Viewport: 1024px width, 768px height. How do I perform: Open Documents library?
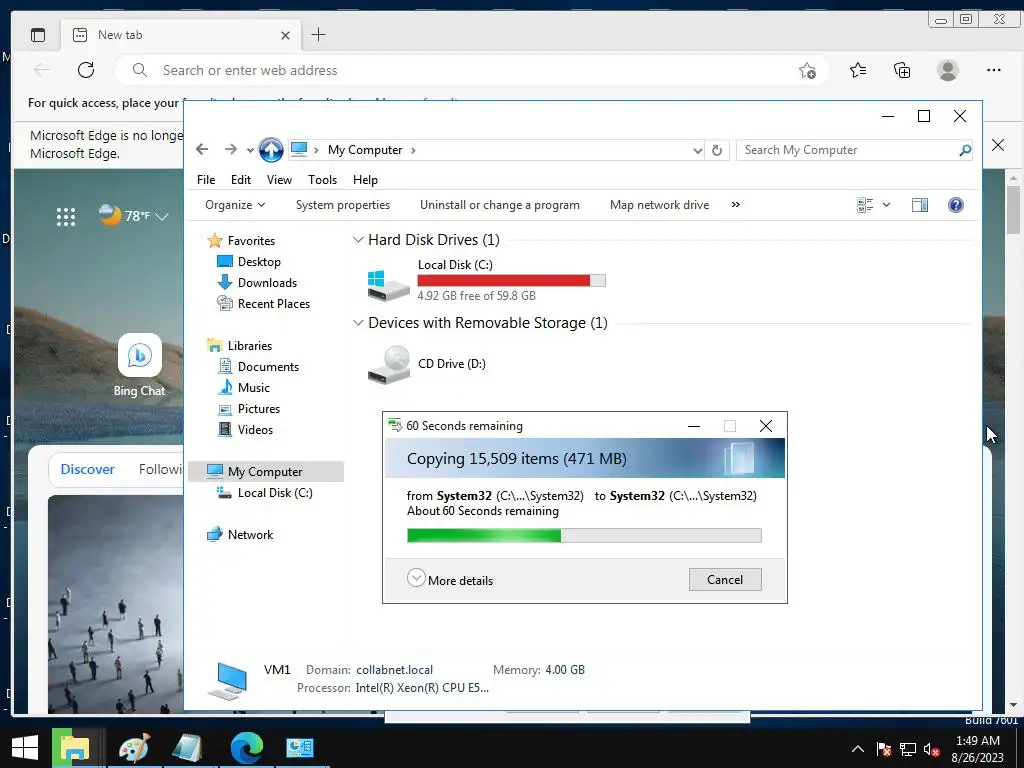[x=268, y=367]
